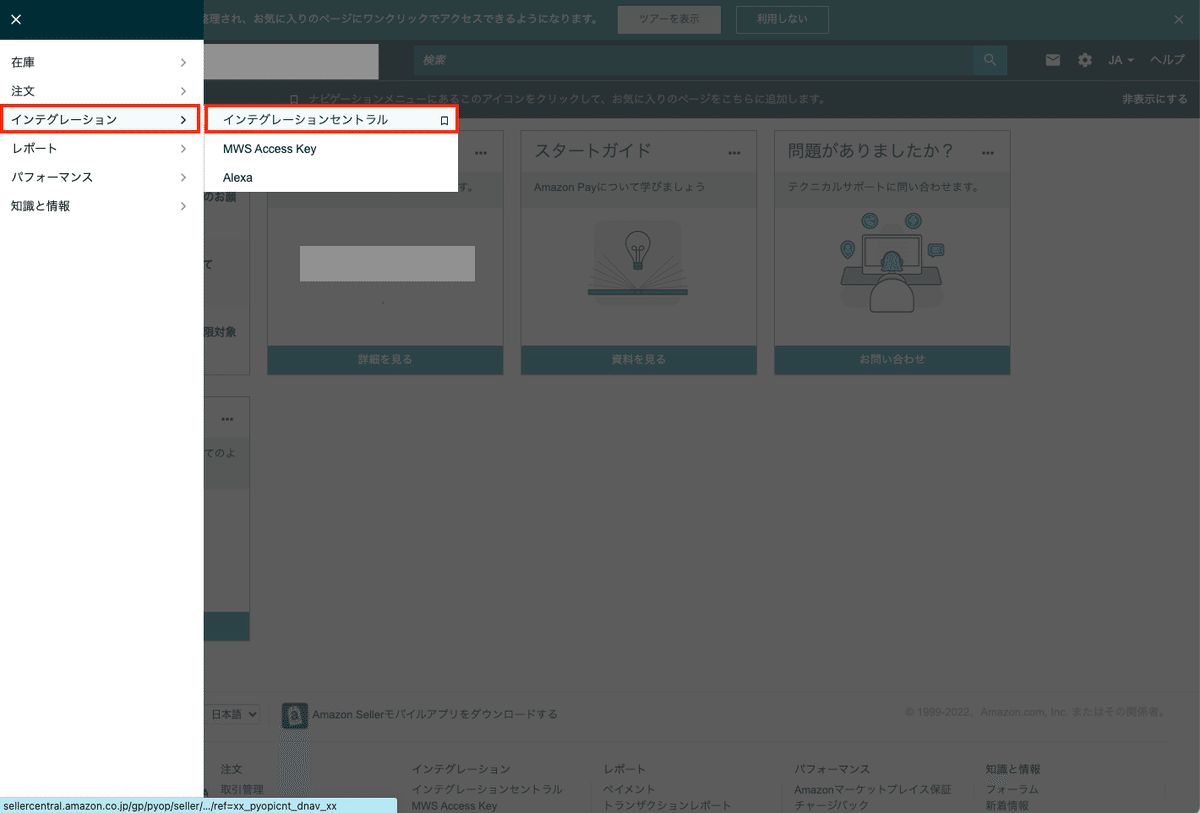Open the レポート menu row
Viewport: 1200px width, 813px height.
point(100,148)
